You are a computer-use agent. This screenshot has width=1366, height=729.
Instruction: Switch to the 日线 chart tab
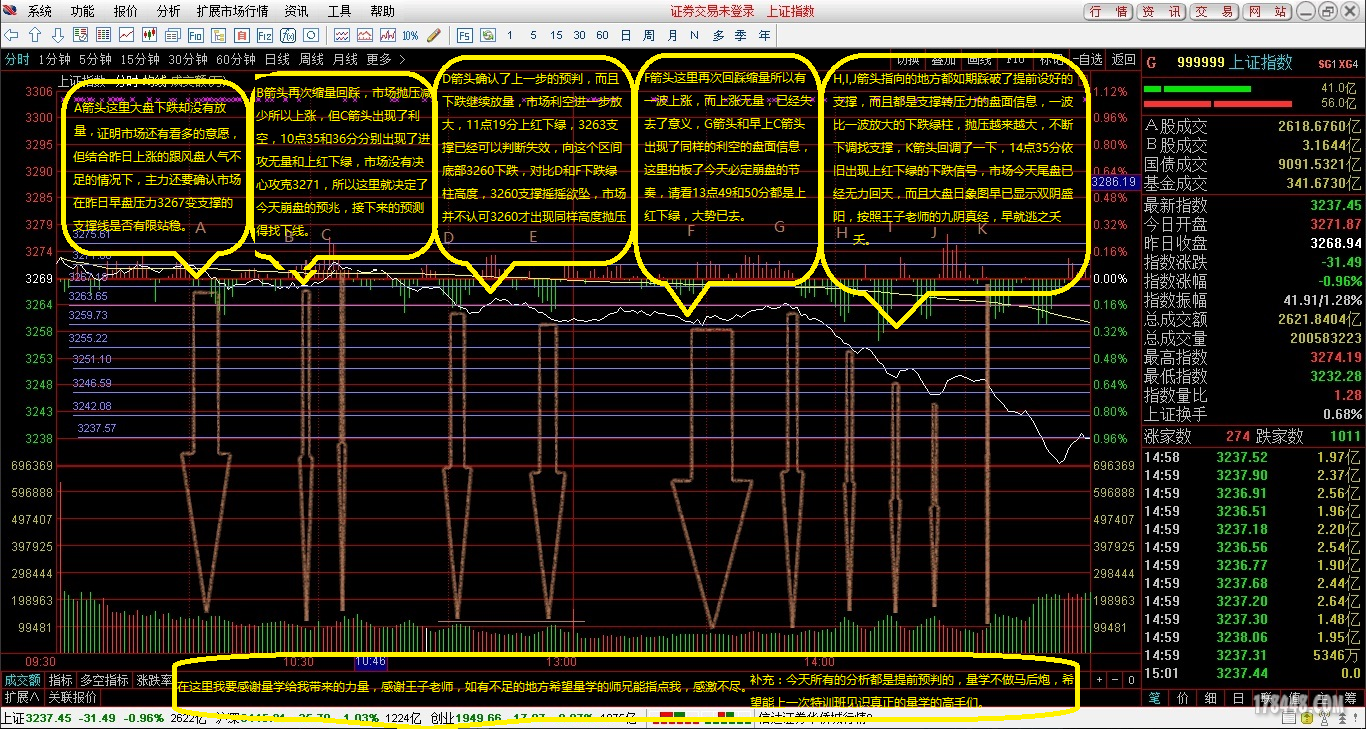click(278, 59)
